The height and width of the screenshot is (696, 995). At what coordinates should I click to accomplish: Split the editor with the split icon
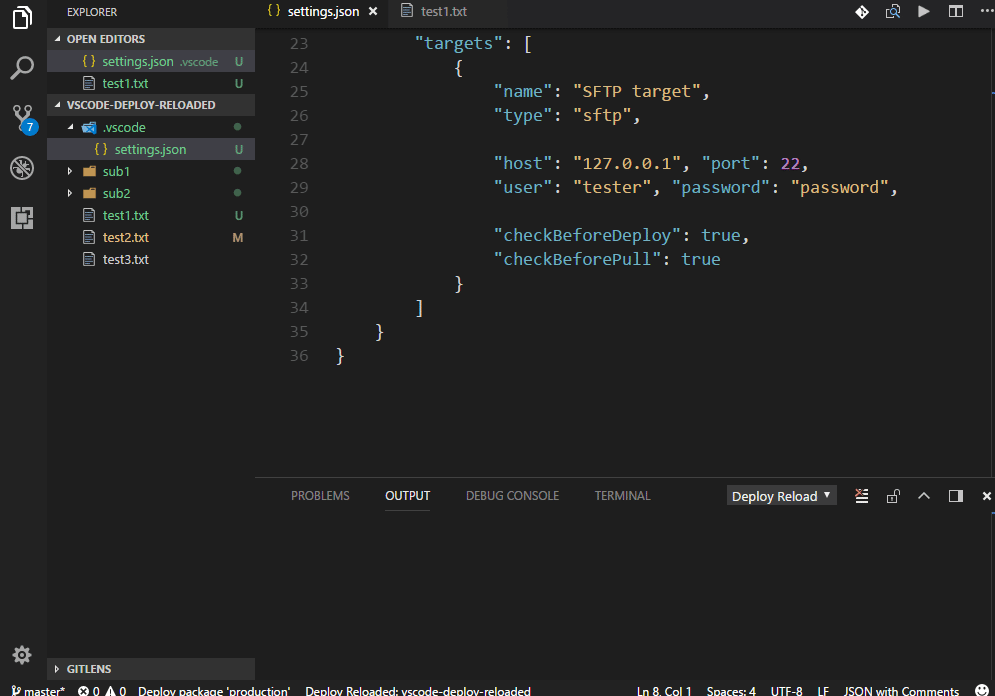pos(956,11)
